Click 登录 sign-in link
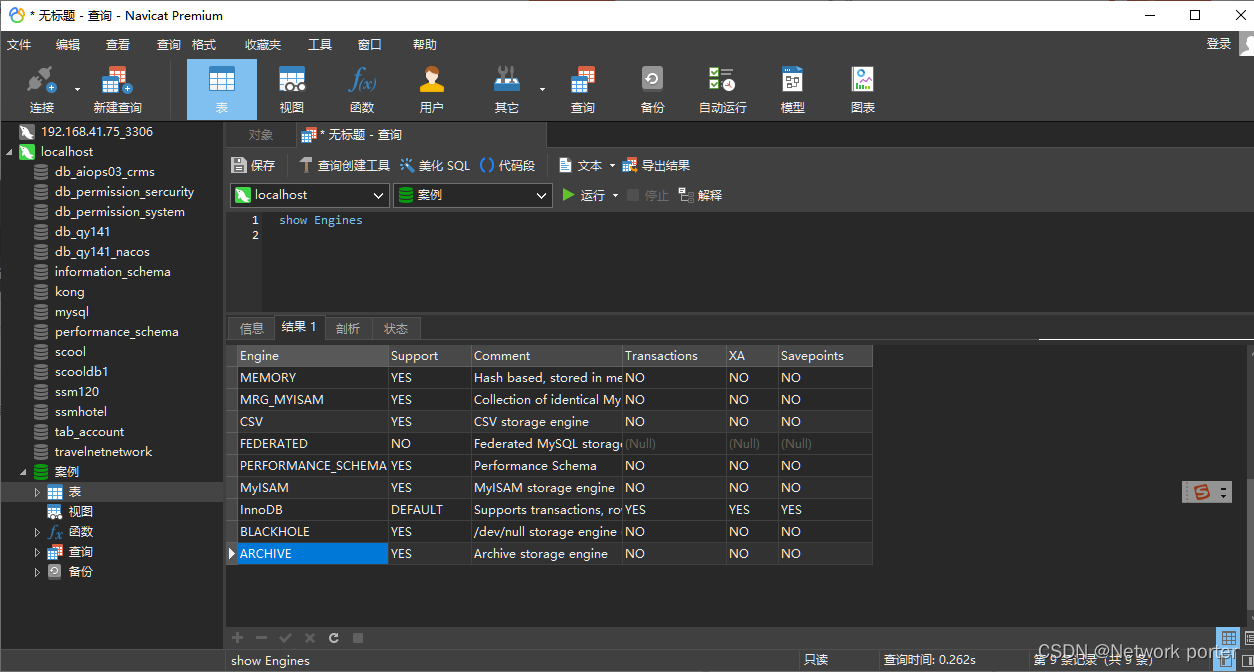The height and width of the screenshot is (672, 1254). tap(1219, 44)
